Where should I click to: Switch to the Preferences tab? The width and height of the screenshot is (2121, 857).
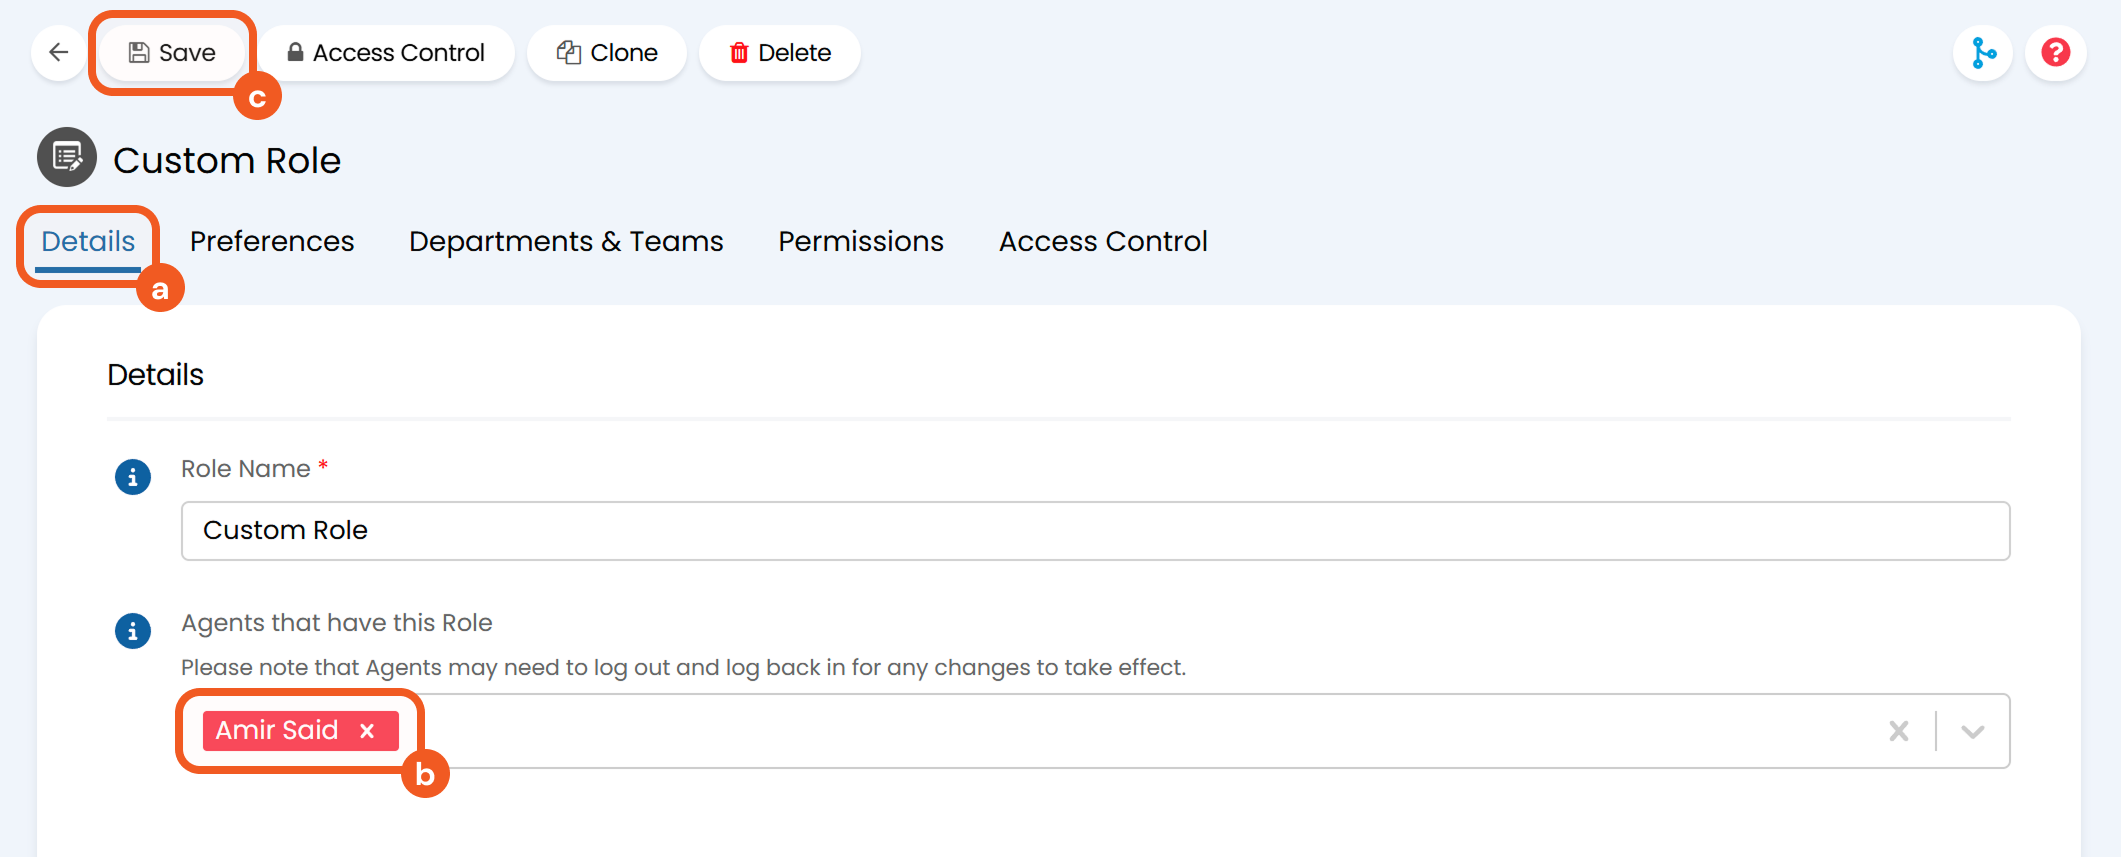[272, 242]
